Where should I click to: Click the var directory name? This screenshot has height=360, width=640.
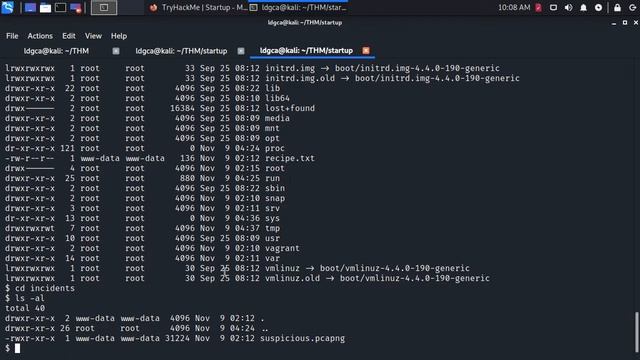tap(273, 258)
